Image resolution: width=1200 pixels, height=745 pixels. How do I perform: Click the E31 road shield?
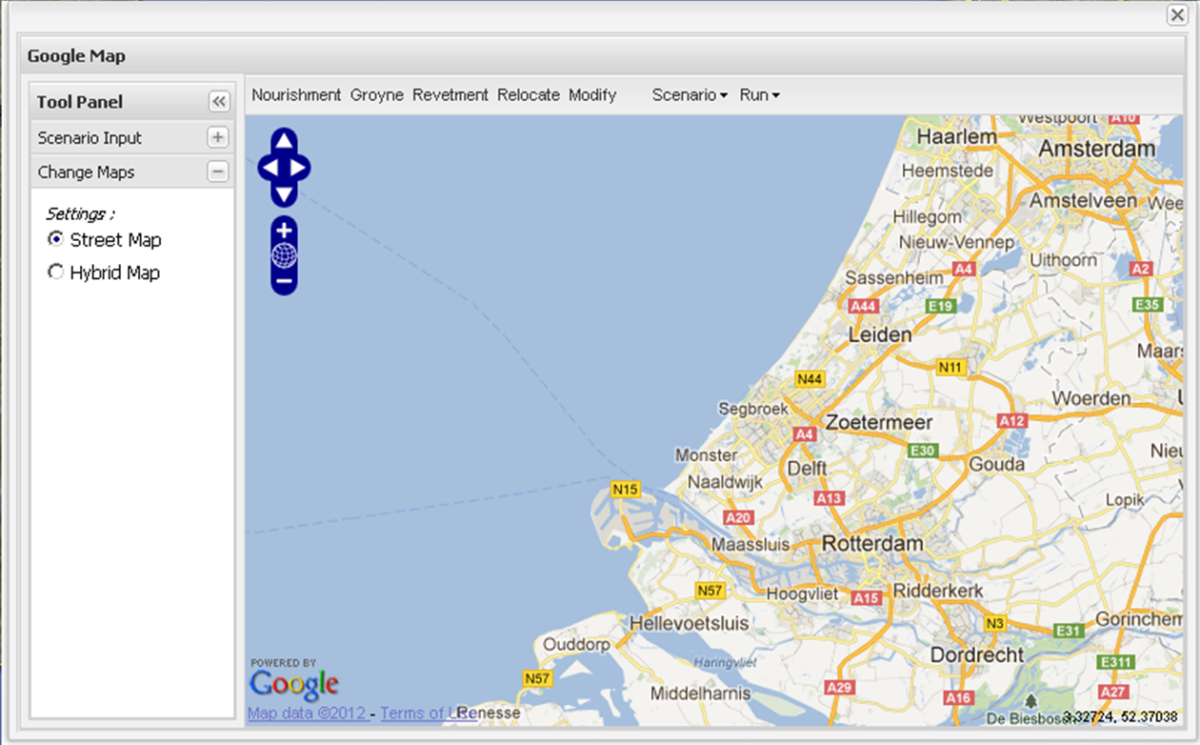1069,630
